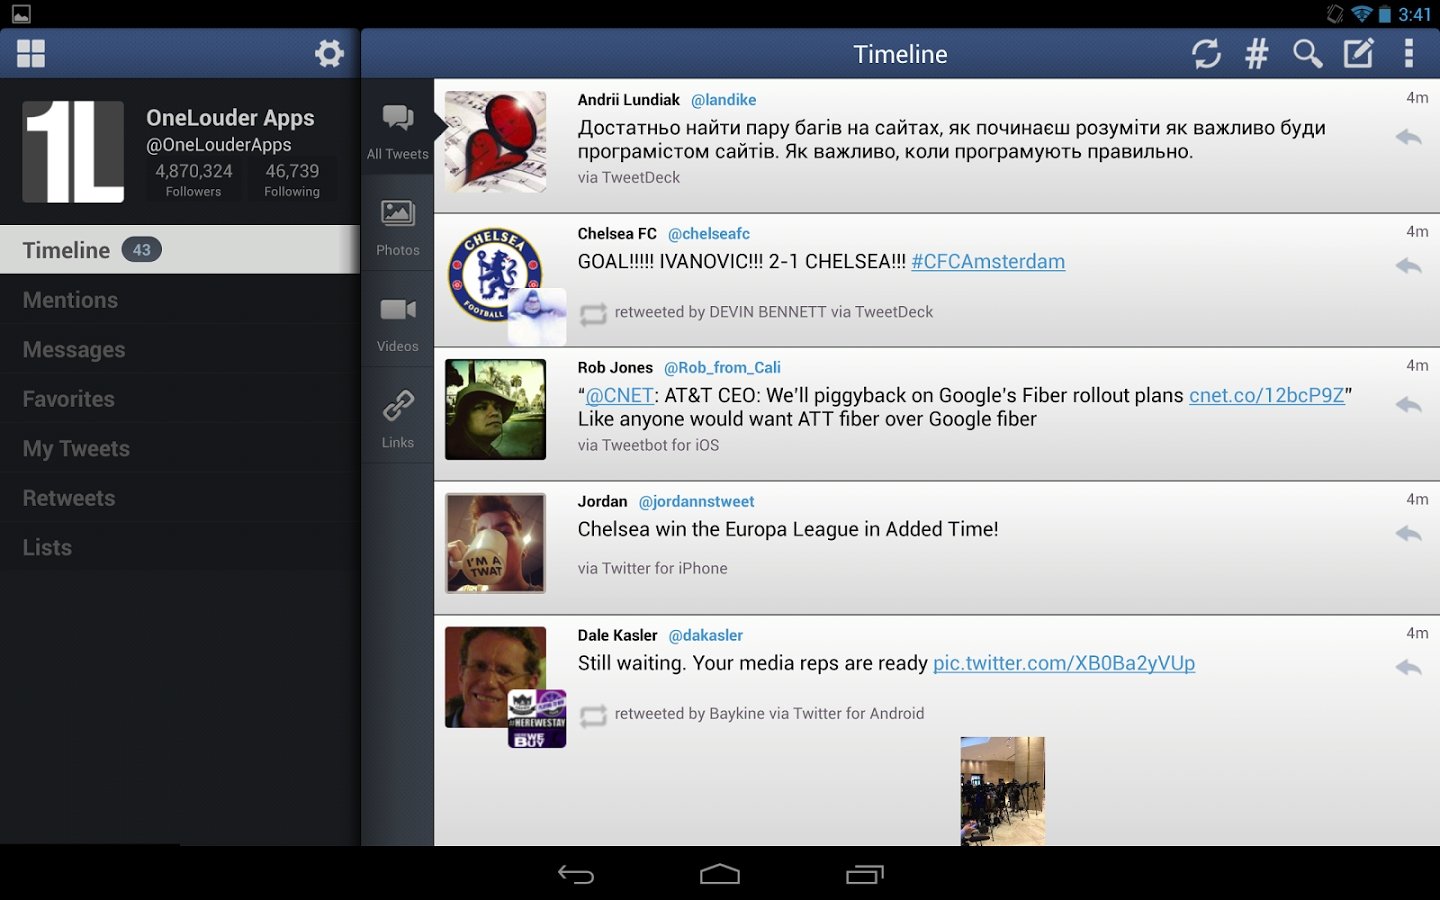This screenshot has height=900, width=1440.
Task: Tap the Android back button
Action: click(576, 875)
